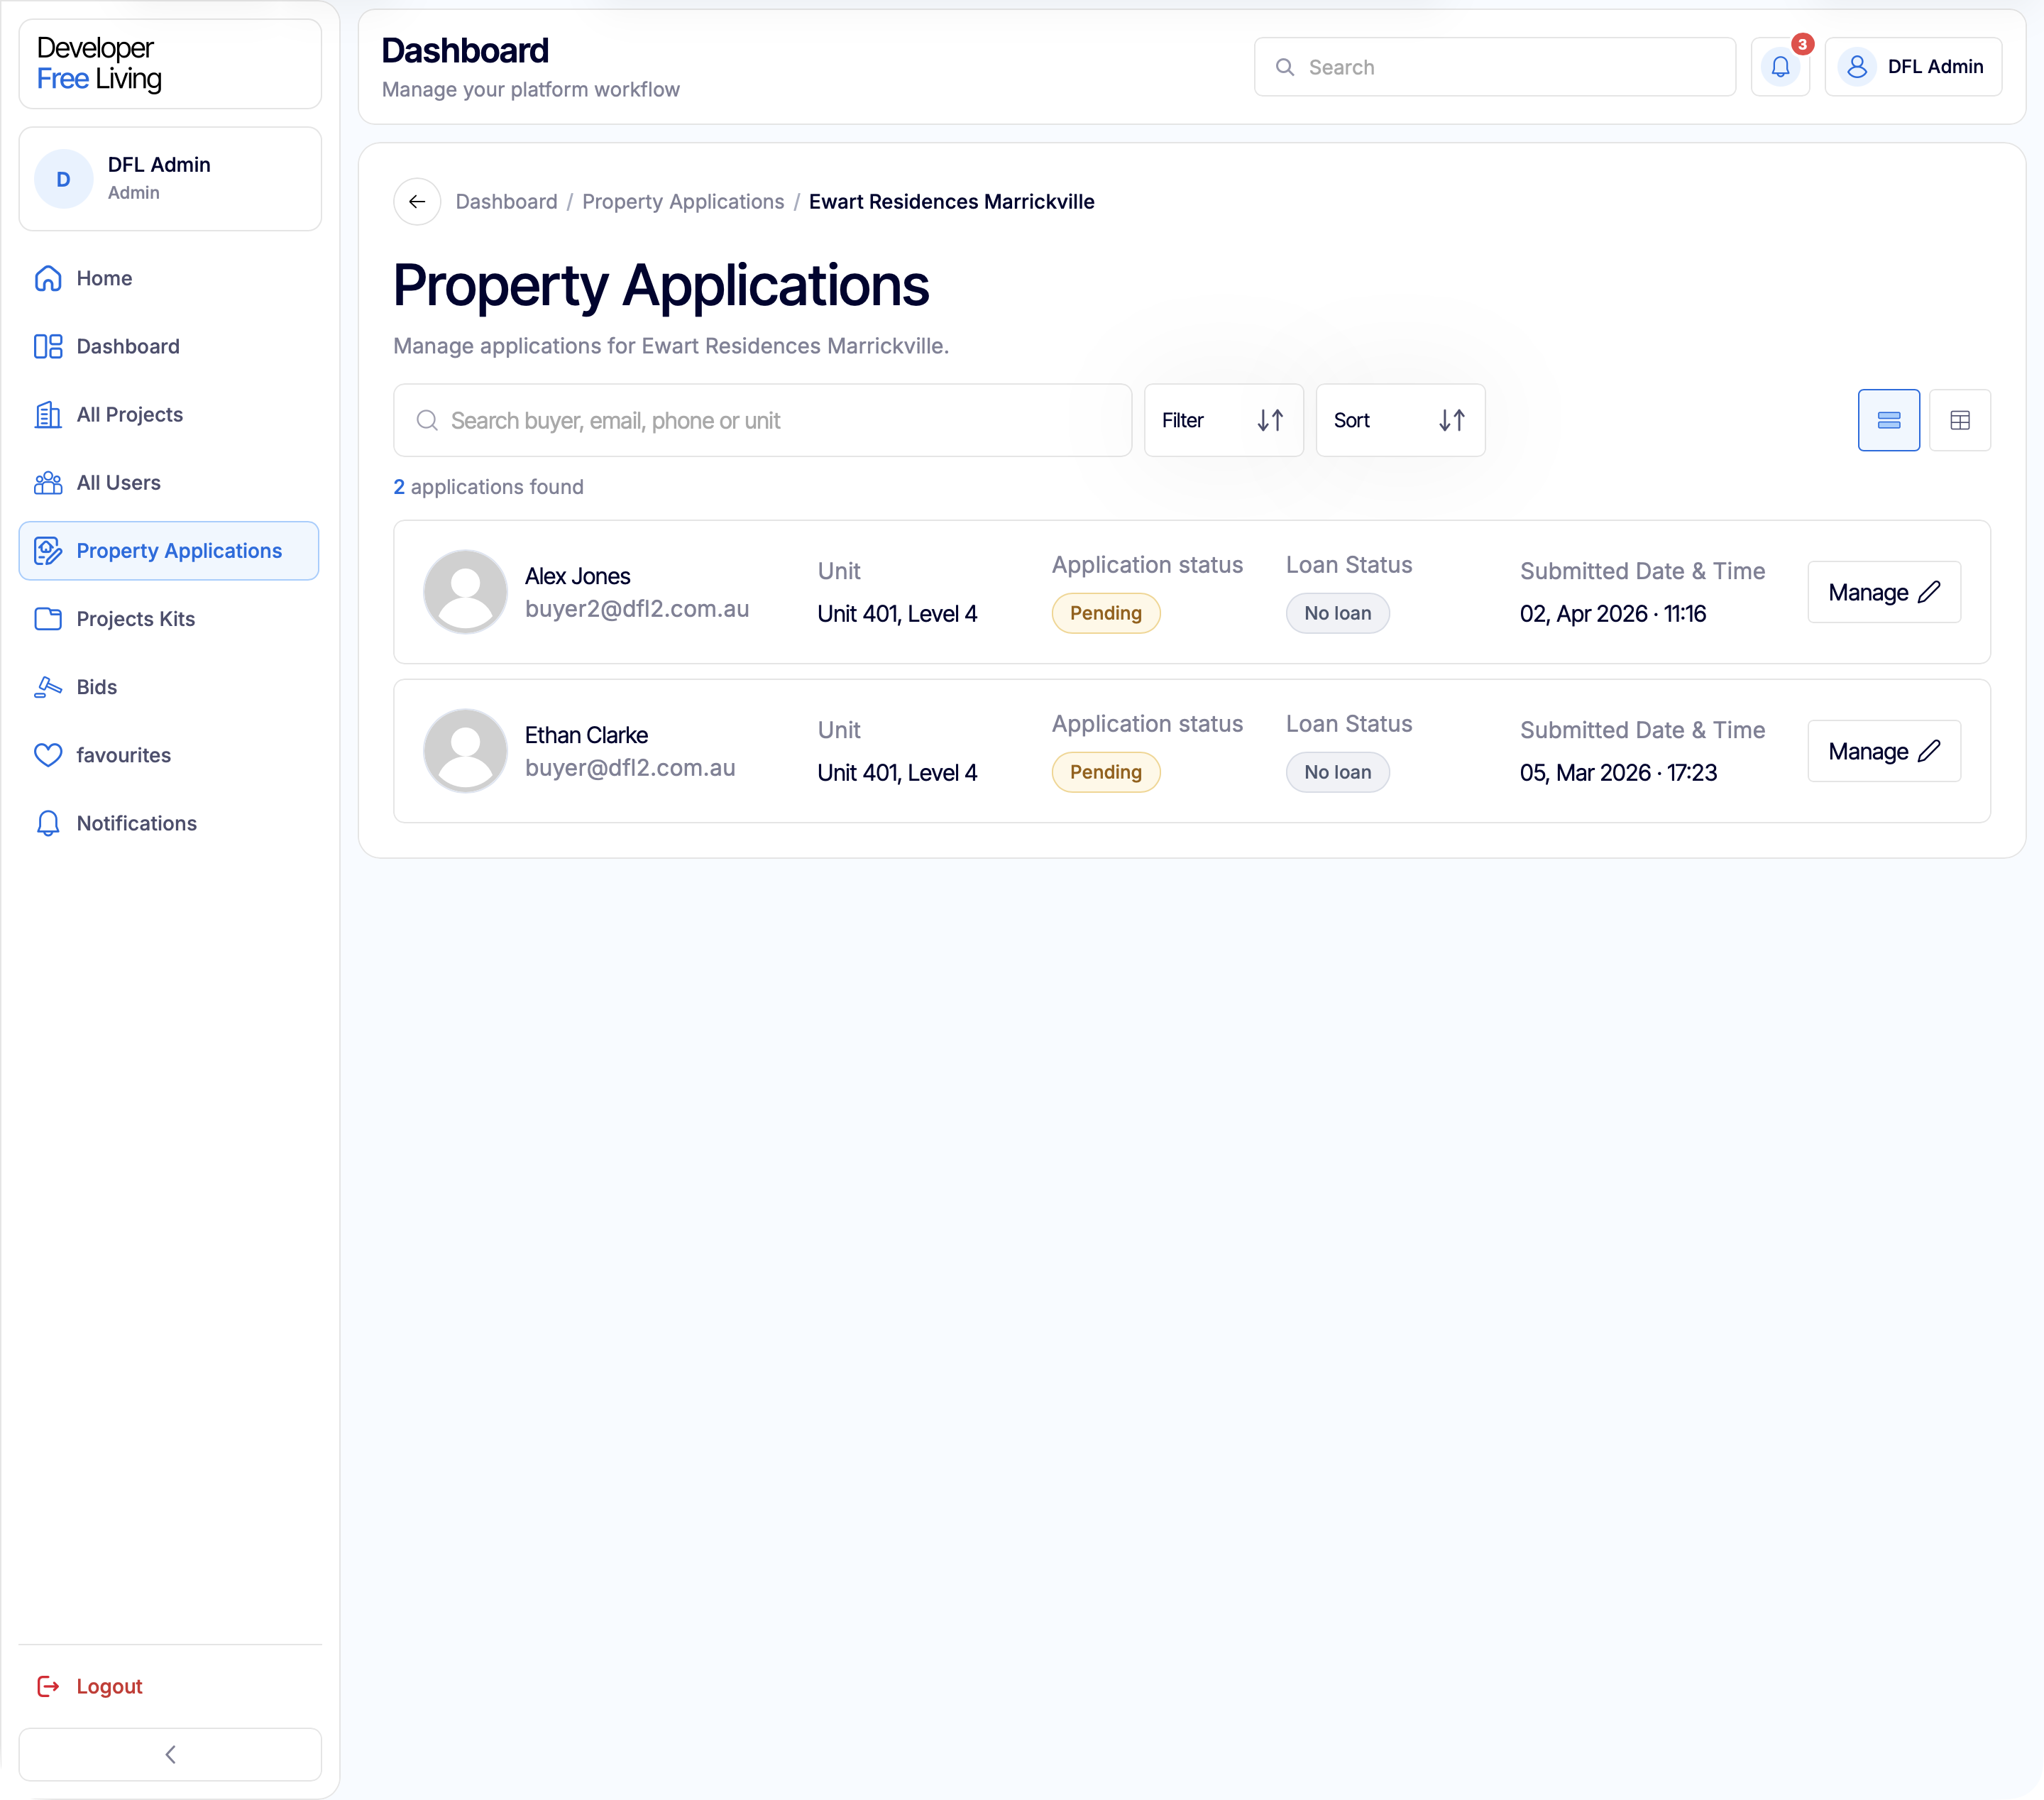This screenshot has height=1800, width=2044.
Task: Click date 05, Mar 2026 · 17:23
Action: coord(1618,773)
